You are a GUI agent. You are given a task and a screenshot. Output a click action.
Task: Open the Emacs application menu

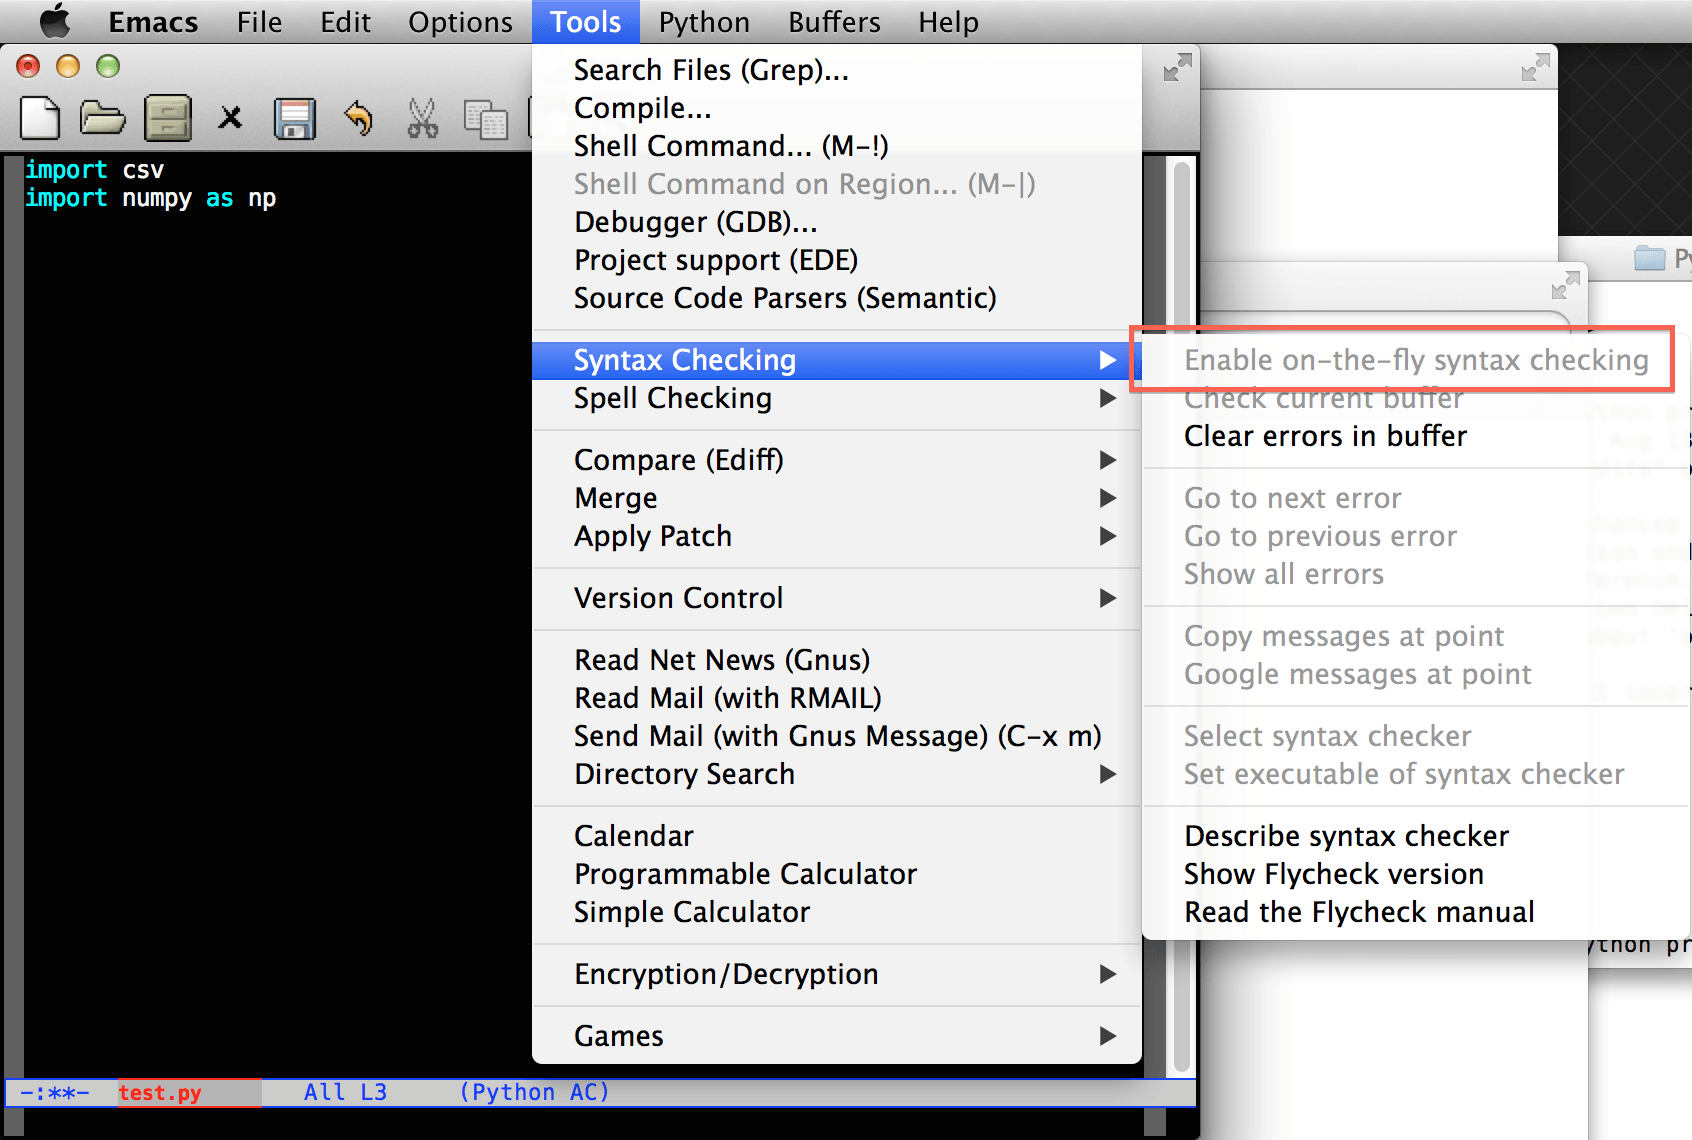click(x=153, y=21)
